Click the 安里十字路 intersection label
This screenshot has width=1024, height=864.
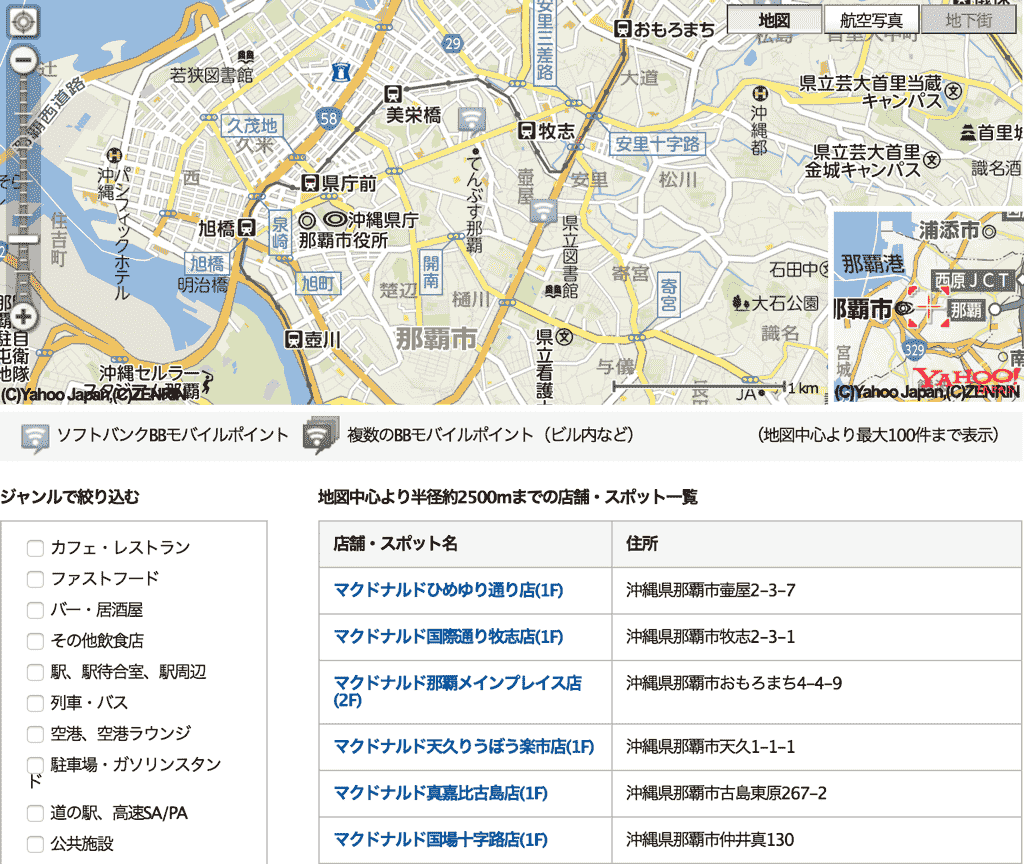pyautogui.click(x=658, y=144)
